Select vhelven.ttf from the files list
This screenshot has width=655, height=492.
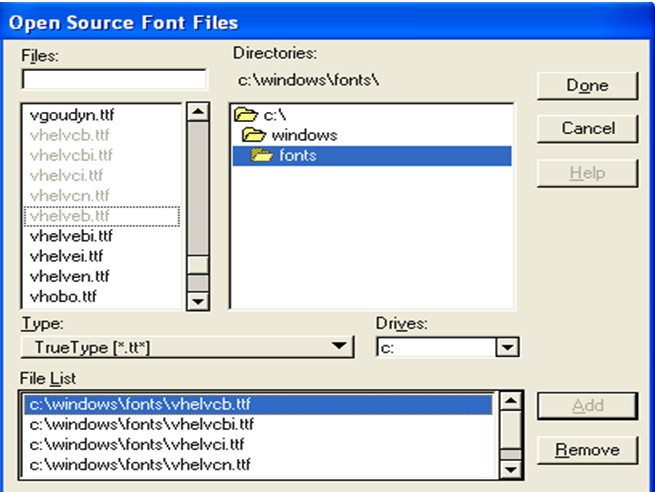coord(70,276)
